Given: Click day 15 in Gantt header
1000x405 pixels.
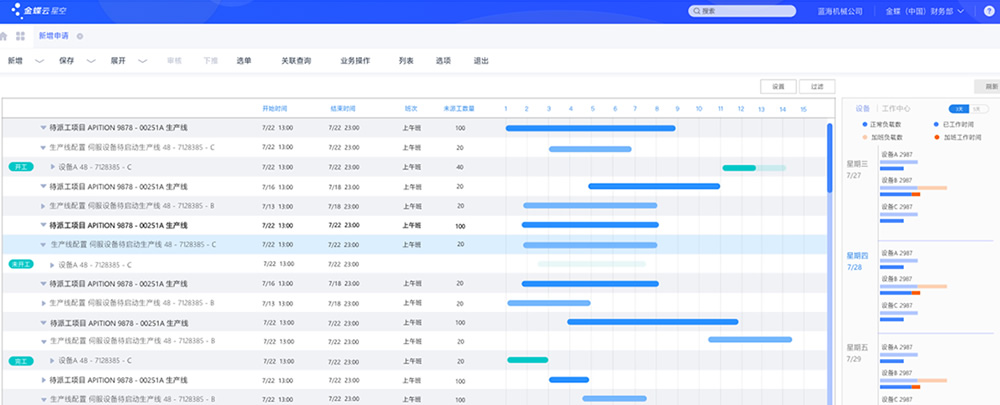Looking at the screenshot, I should 804,109.
